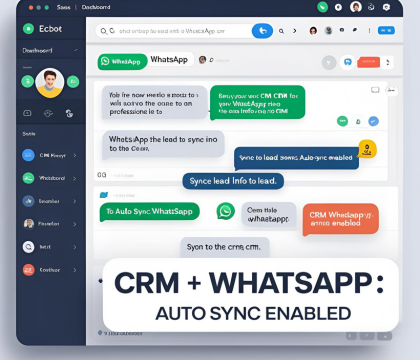Click the yellow badge icon on the sync bubble

click(367, 149)
